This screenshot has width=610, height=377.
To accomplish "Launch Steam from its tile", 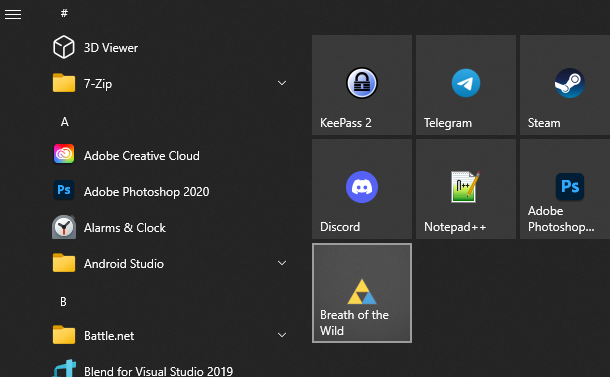I will pos(565,85).
